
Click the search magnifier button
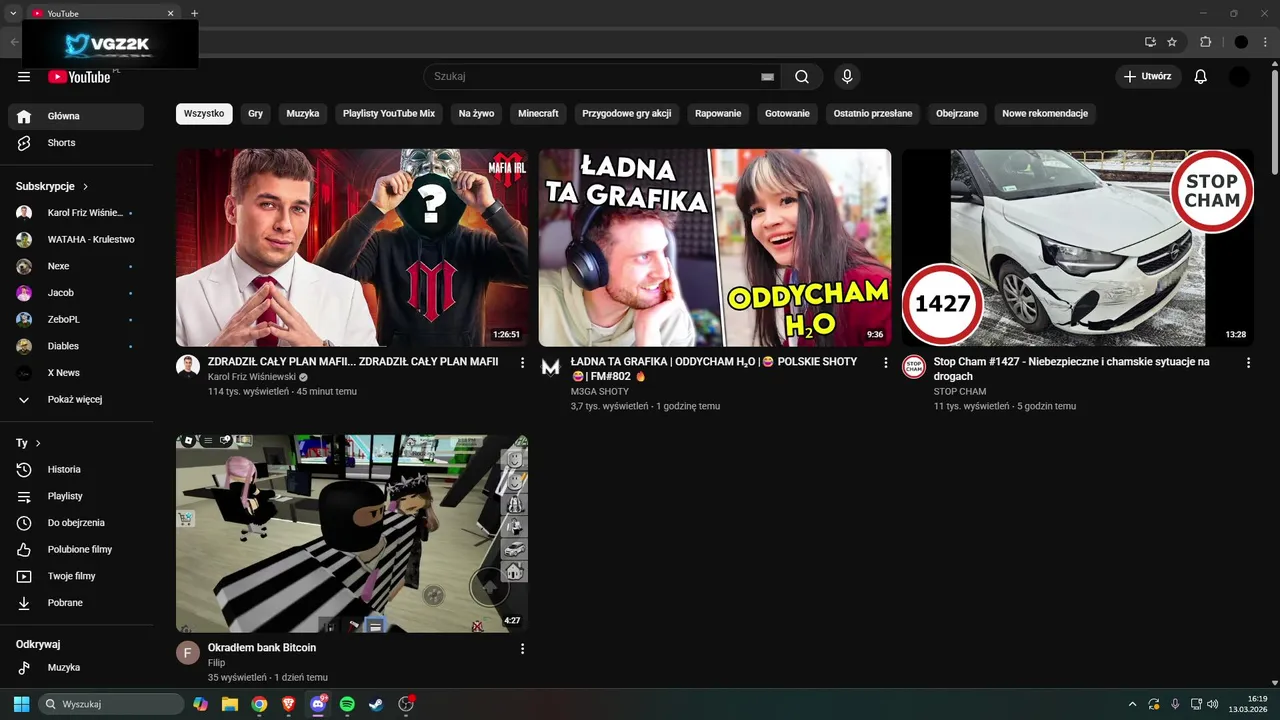[802, 77]
